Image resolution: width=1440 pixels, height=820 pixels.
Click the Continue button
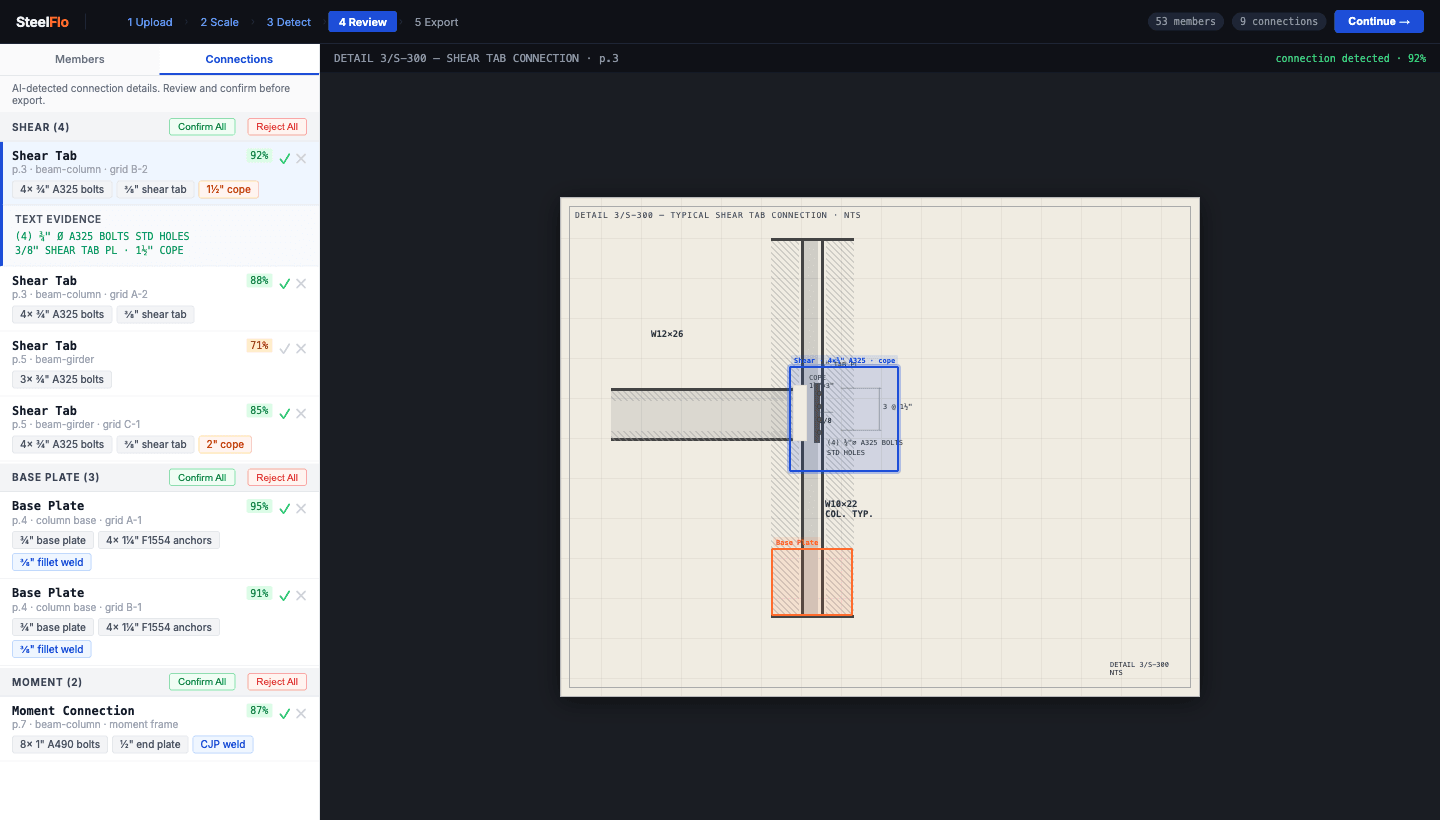1379,21
